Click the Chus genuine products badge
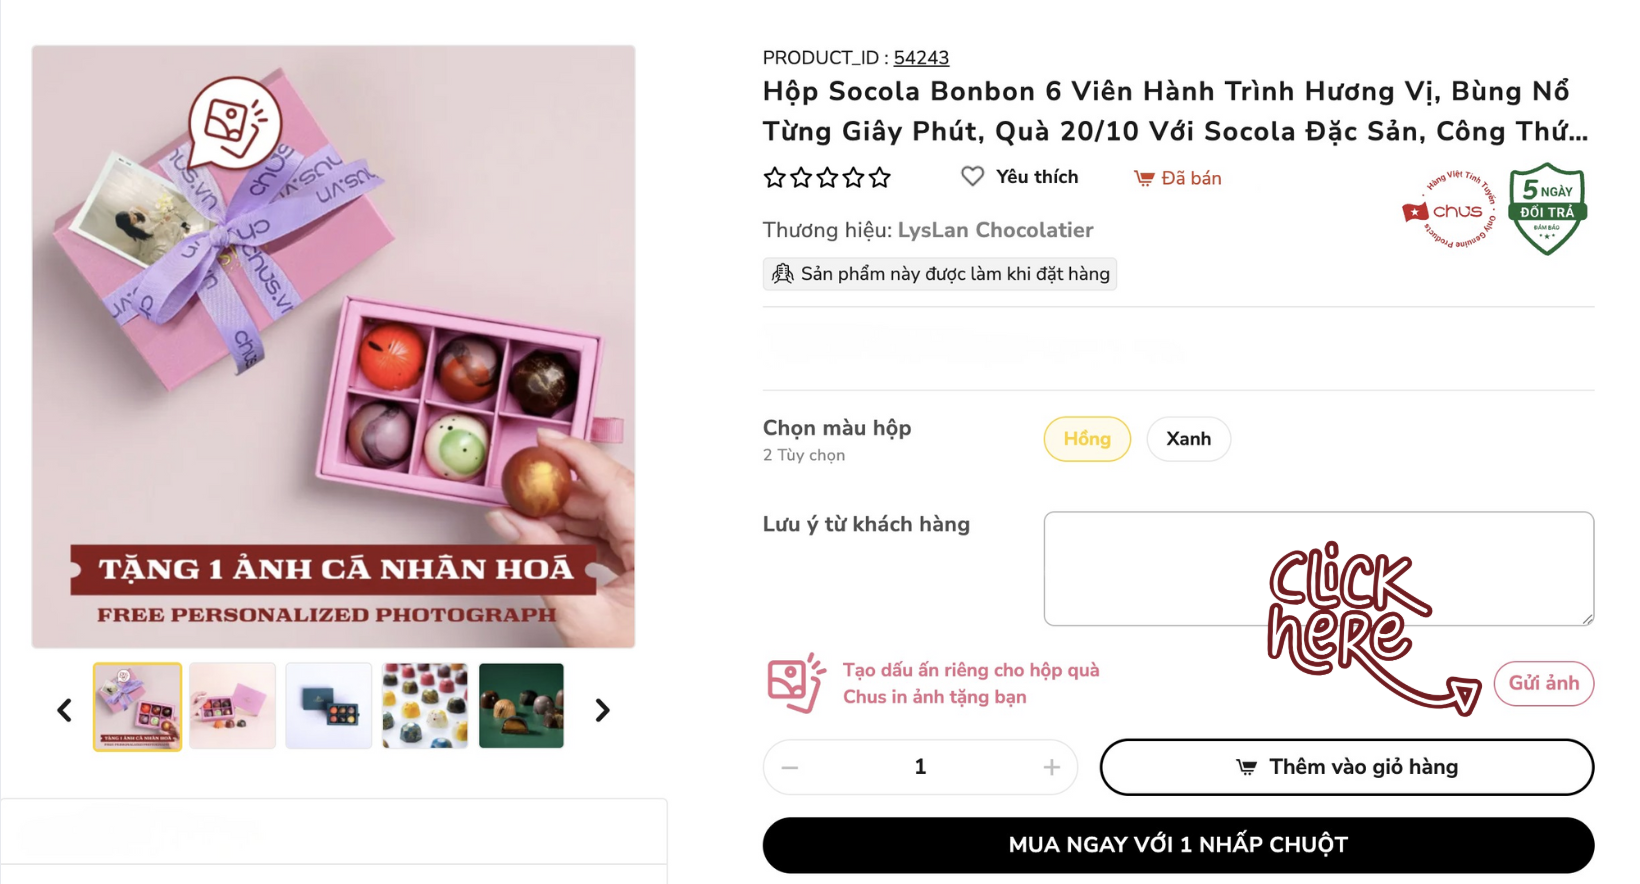Viewport: 1640px width, 884px height. pos(1448,210)
